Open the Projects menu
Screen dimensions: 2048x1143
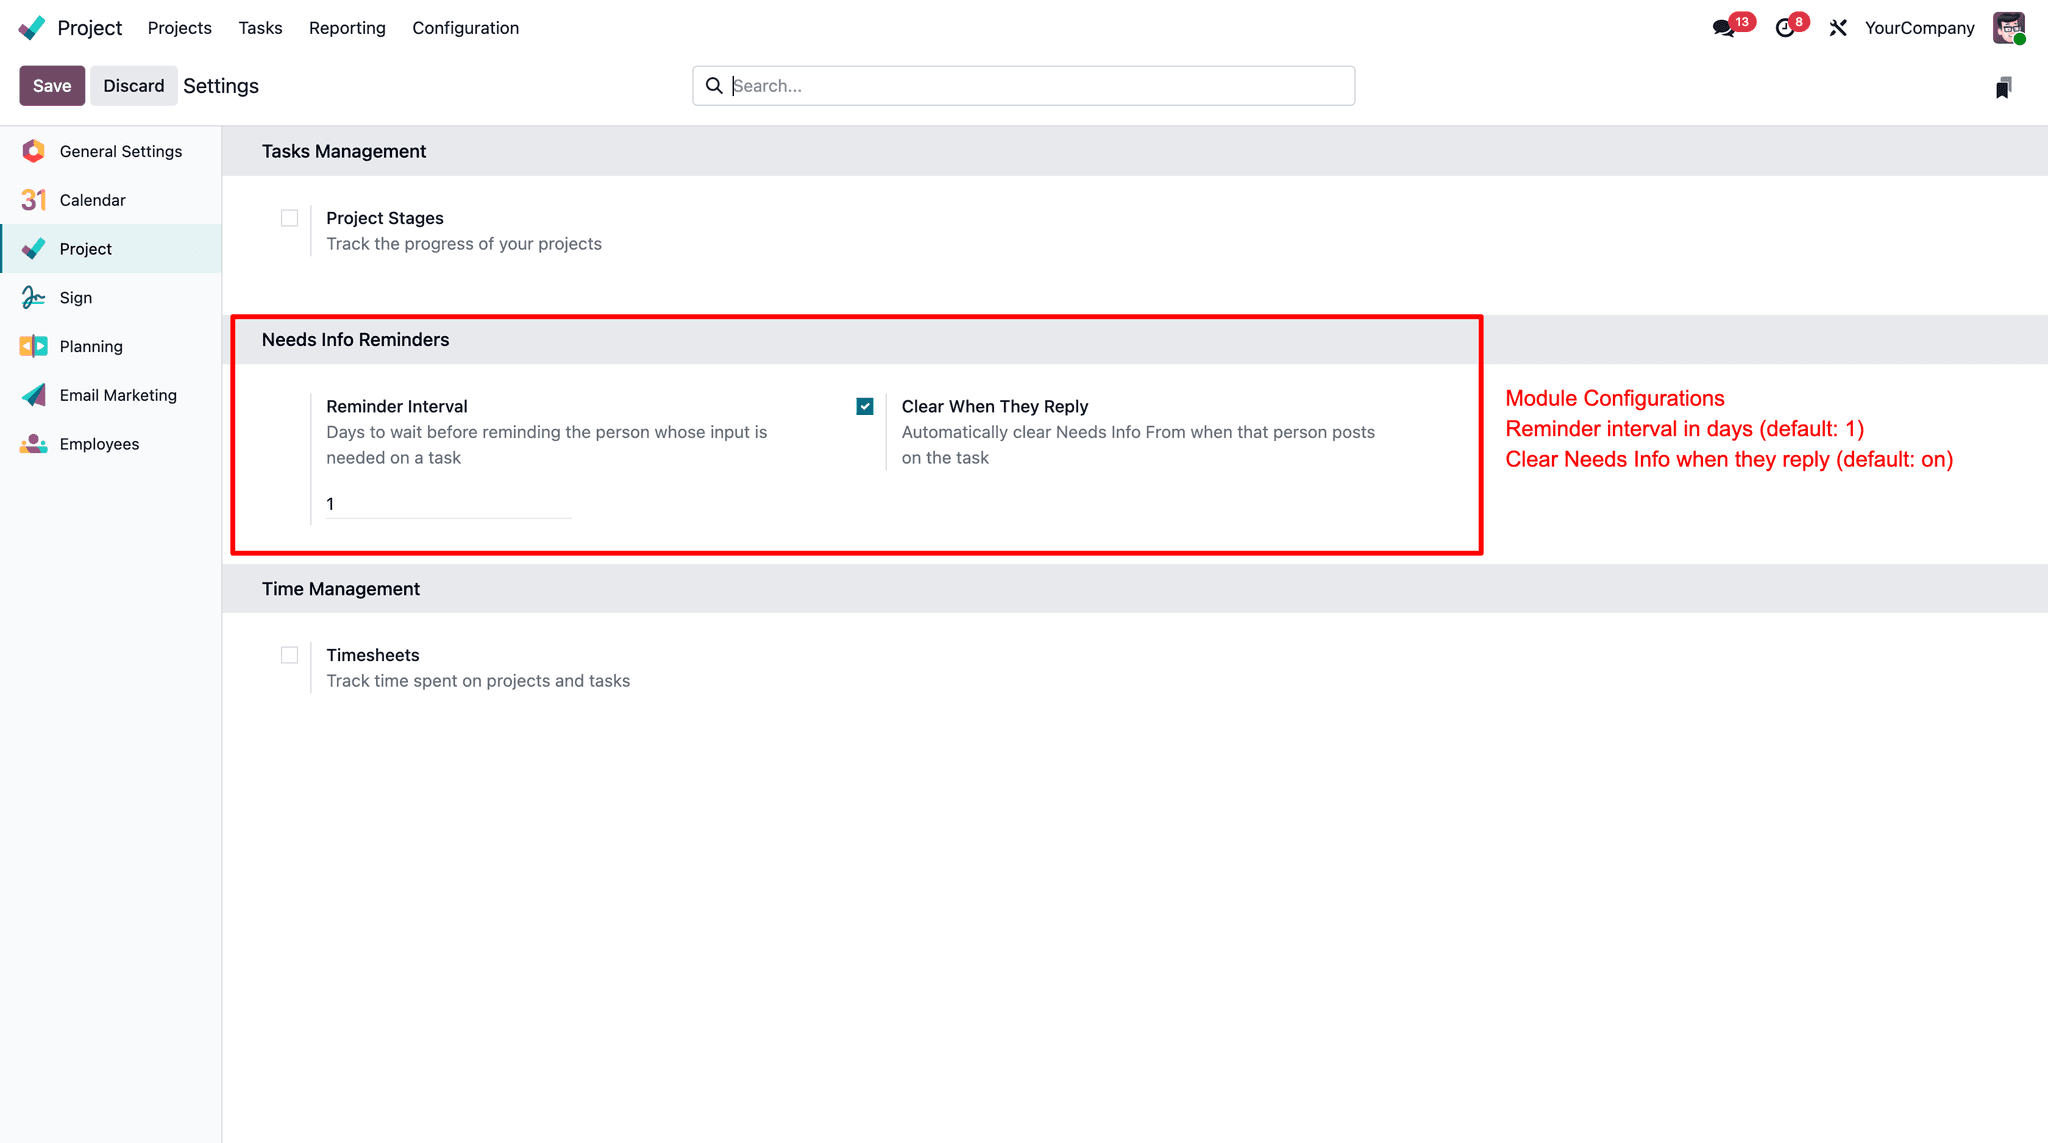[x=180, y=28]
